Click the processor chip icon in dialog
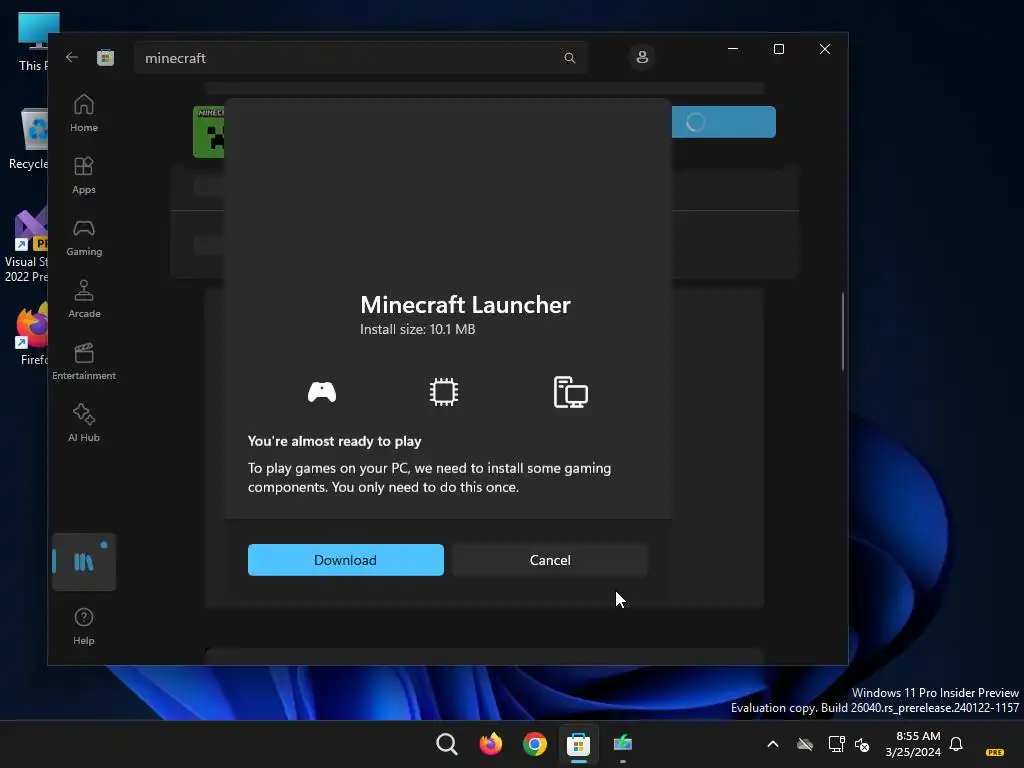Viewport: 1024px width, 768px height. (444, 392)
